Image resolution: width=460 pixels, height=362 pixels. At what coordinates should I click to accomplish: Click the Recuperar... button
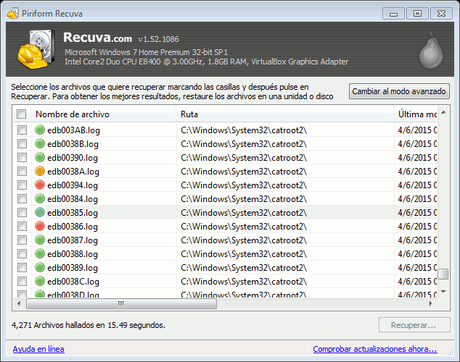[x=414, y=325]
